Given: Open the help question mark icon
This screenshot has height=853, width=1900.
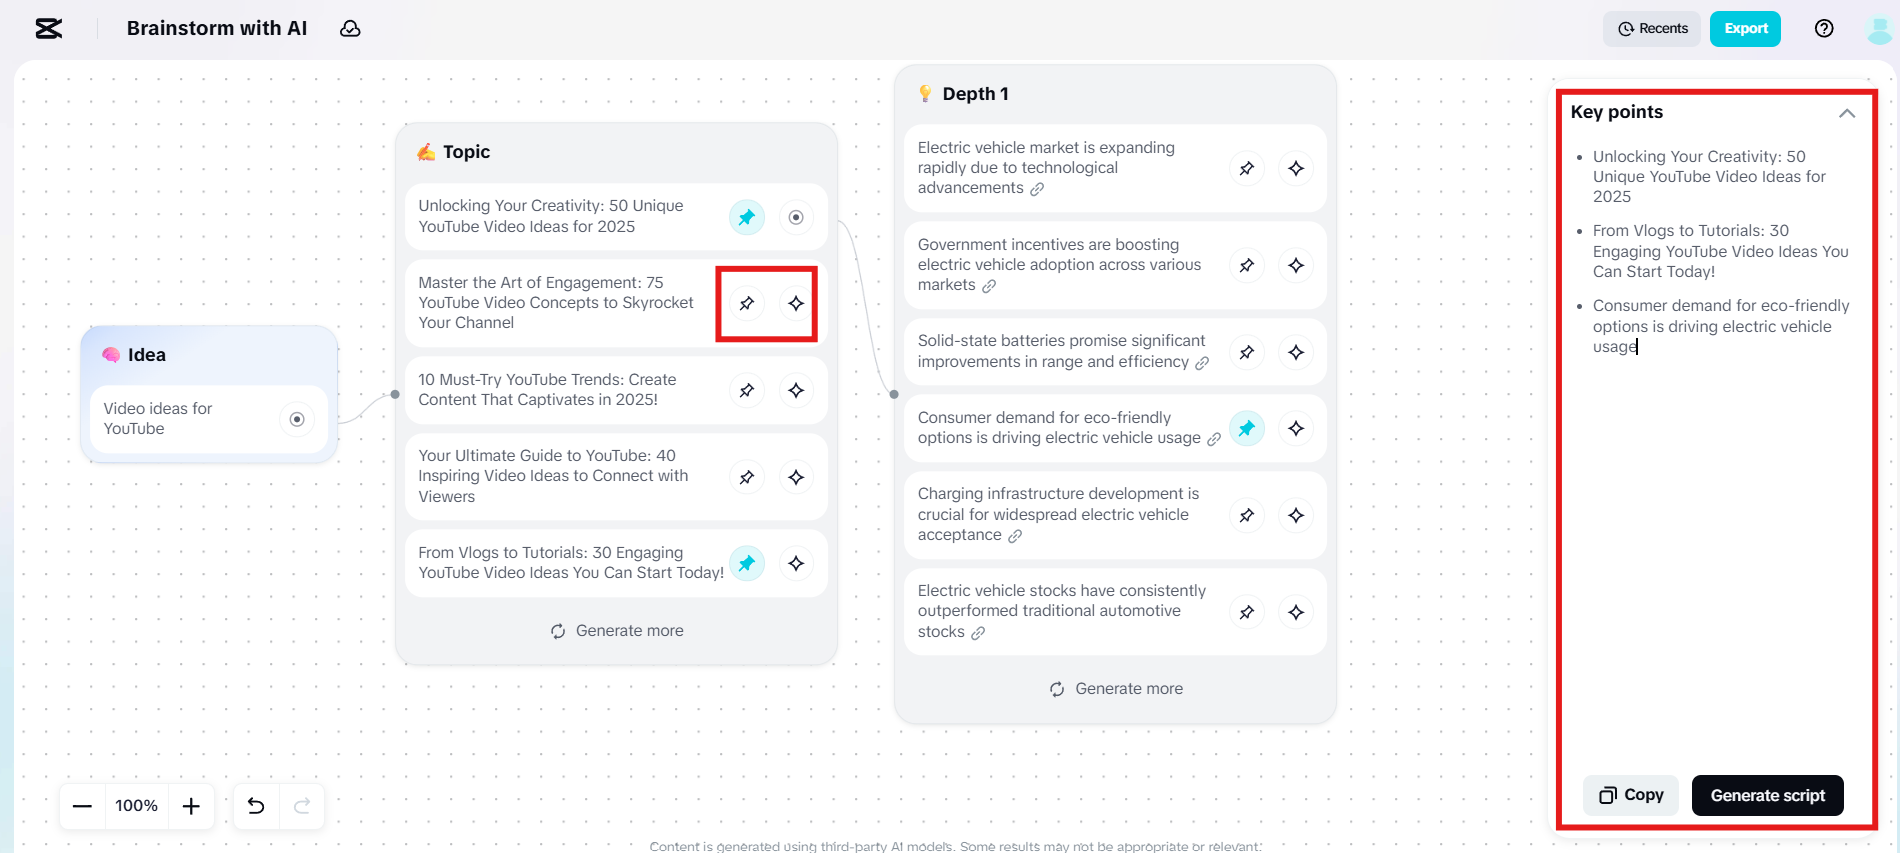Looking at the screenshot, I should pos(1824,29).
